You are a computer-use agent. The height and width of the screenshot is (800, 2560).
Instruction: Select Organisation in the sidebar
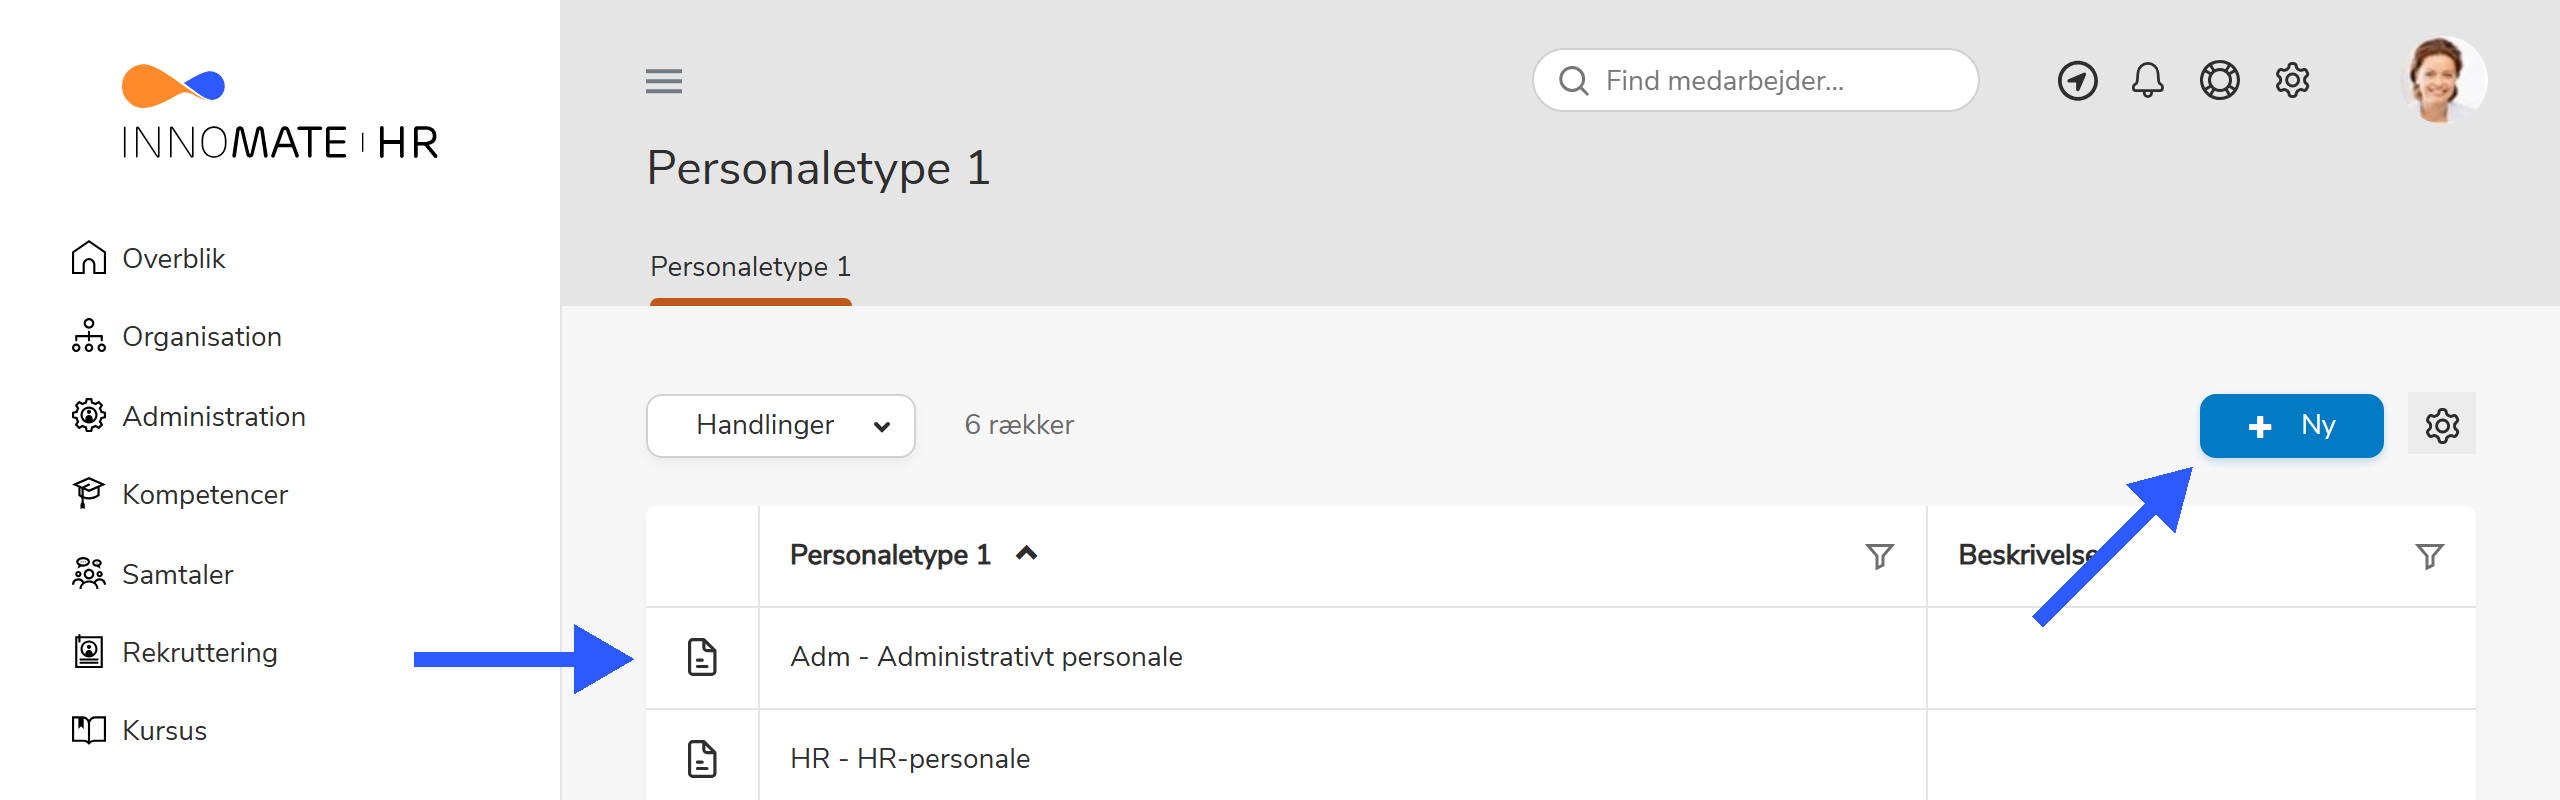(201, 337)
